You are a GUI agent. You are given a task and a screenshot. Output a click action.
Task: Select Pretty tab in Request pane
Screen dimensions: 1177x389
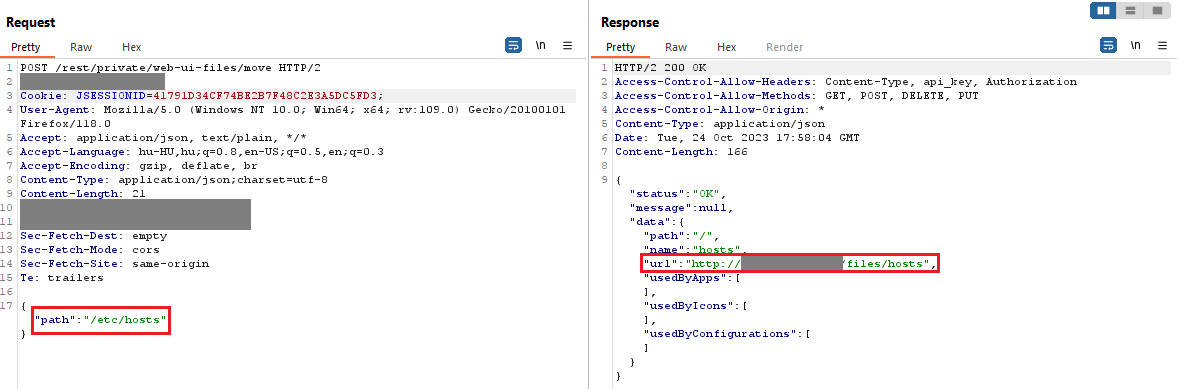[26, 47]
